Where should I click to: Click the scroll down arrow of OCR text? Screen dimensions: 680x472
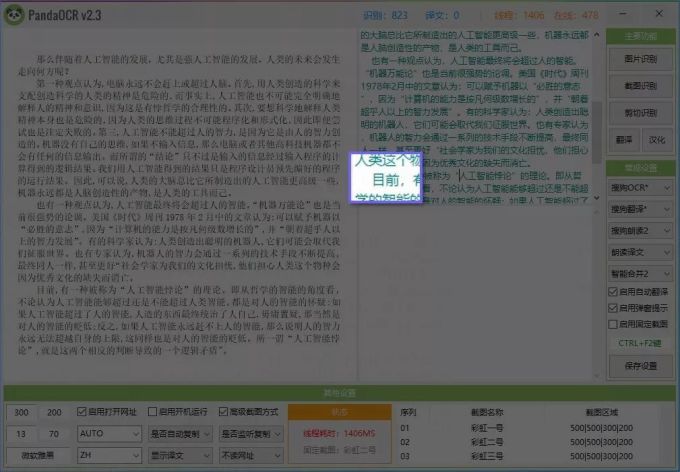tap(597, 198)
